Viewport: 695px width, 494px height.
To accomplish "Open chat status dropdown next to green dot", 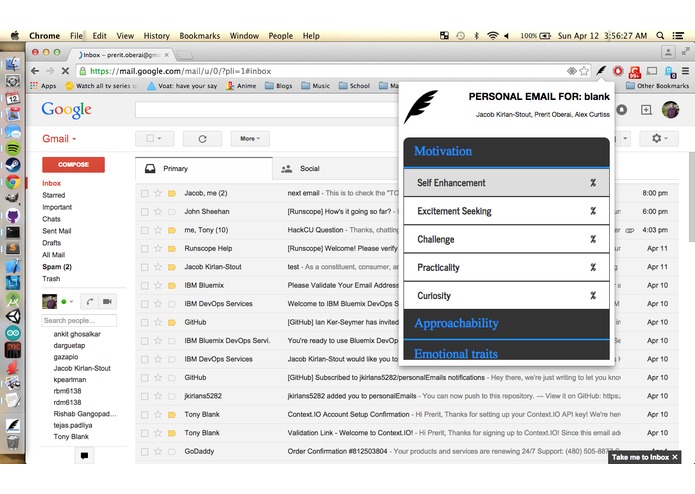I will tap(71, 302).
